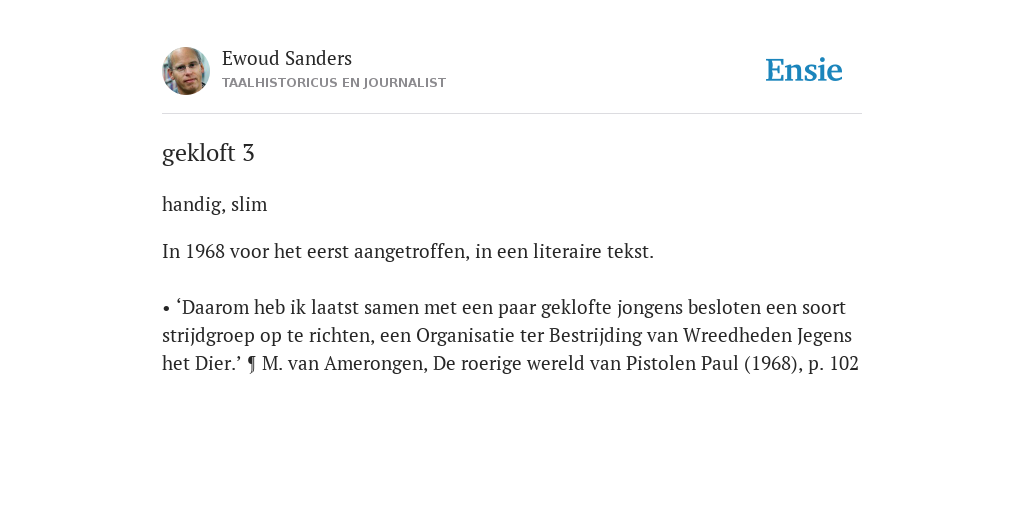Click the bullet point before the quote

[167, 308]
